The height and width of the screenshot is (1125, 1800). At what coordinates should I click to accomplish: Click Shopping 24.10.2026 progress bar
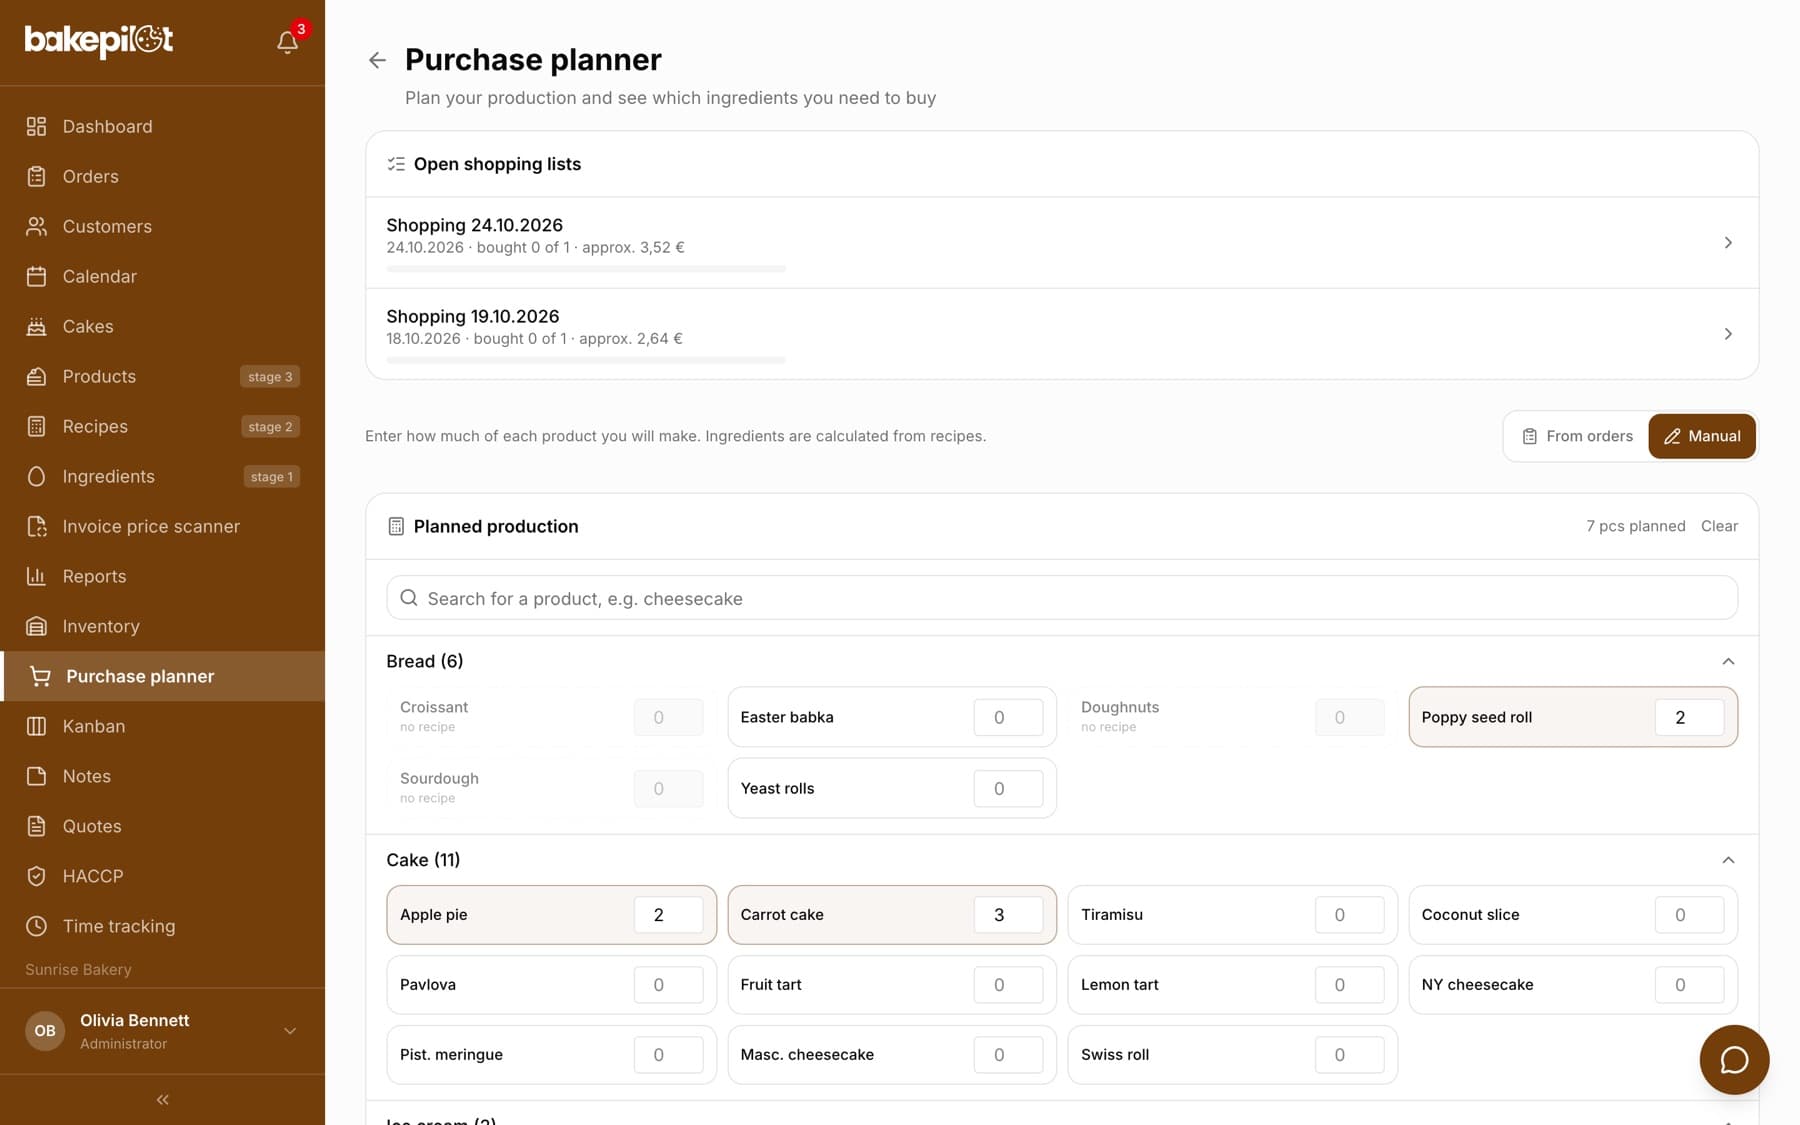click(x=586, y=269)
